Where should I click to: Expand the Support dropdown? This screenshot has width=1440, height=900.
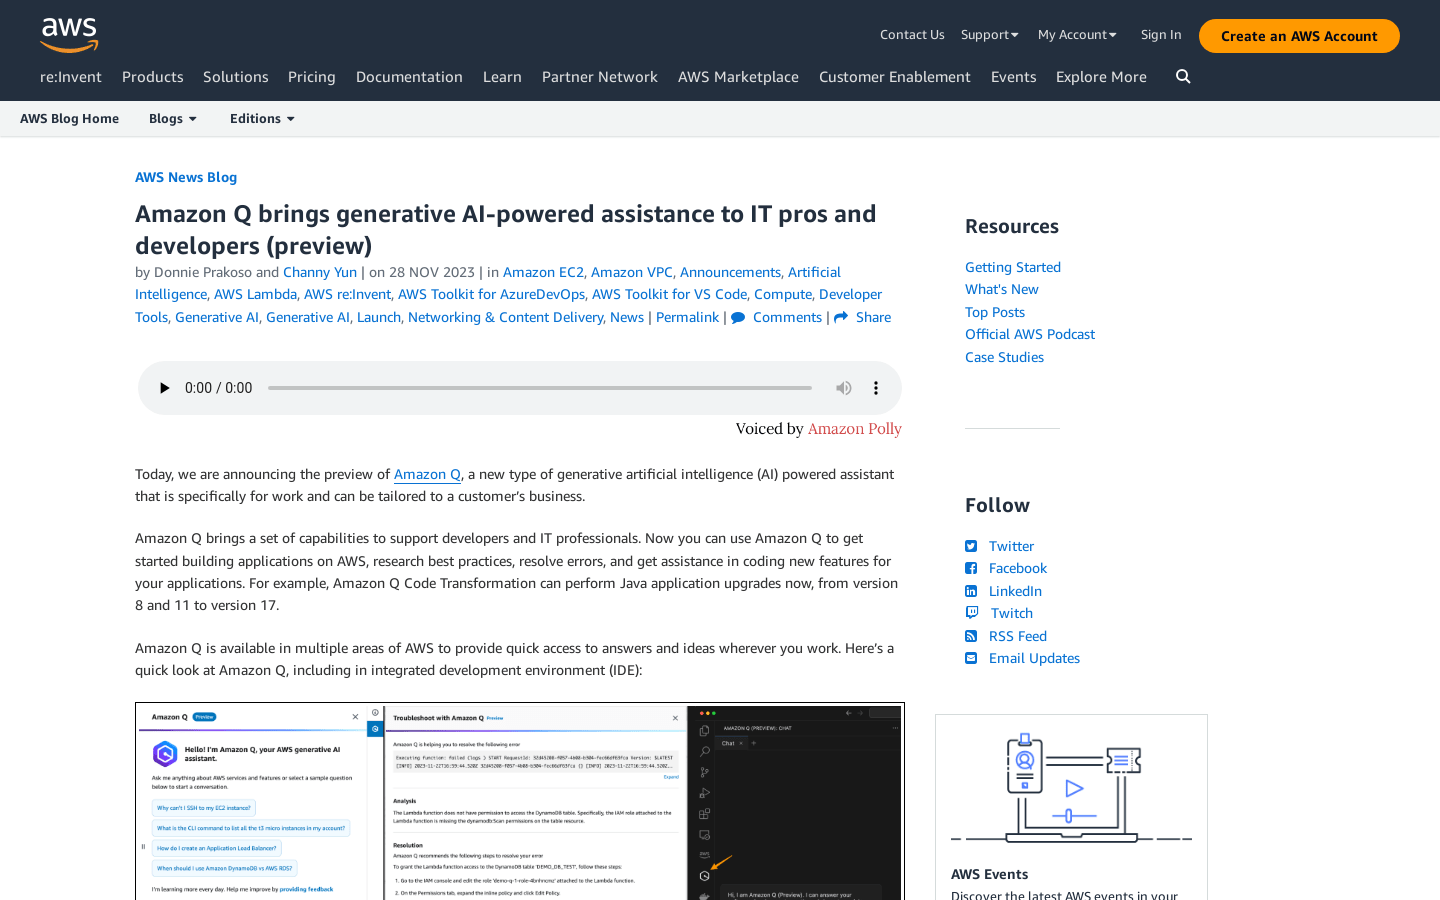989,35
